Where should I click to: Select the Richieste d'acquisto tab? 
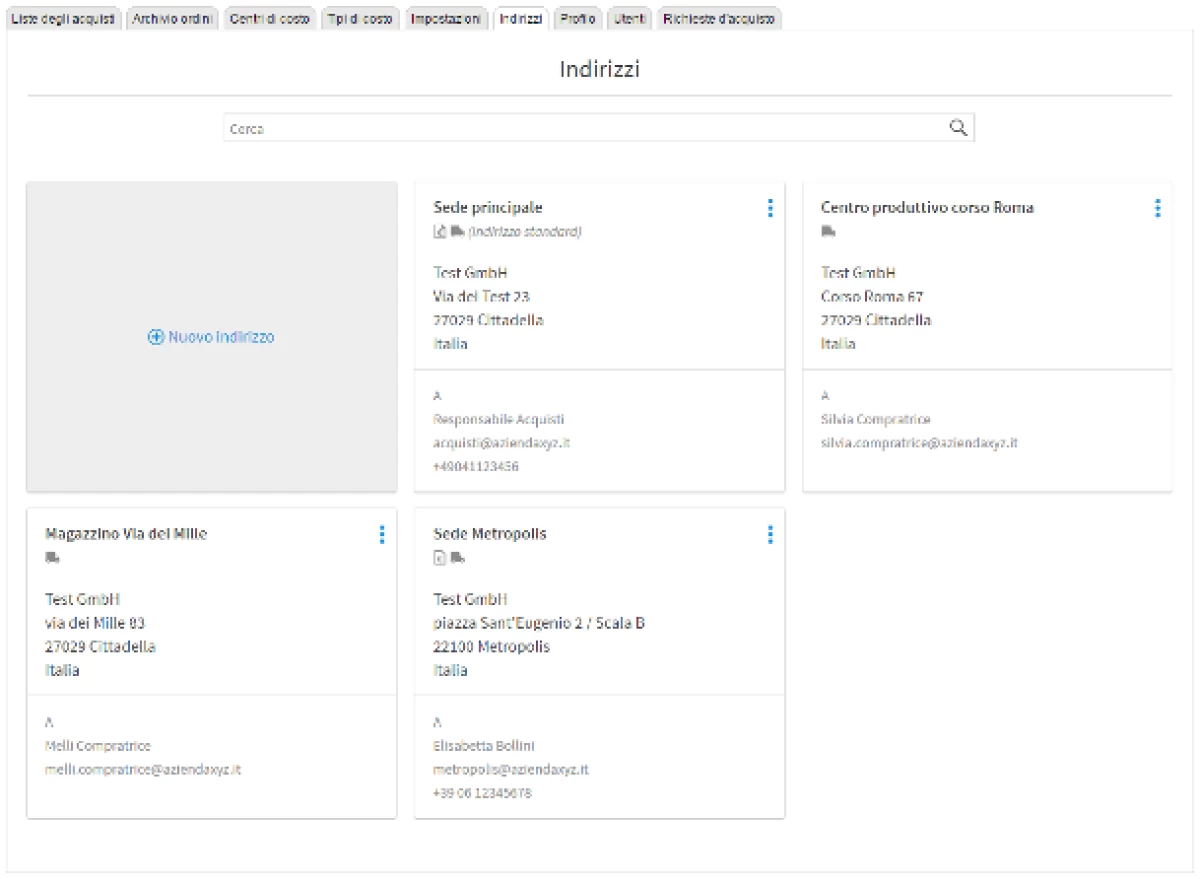click(x=718, y=20)
